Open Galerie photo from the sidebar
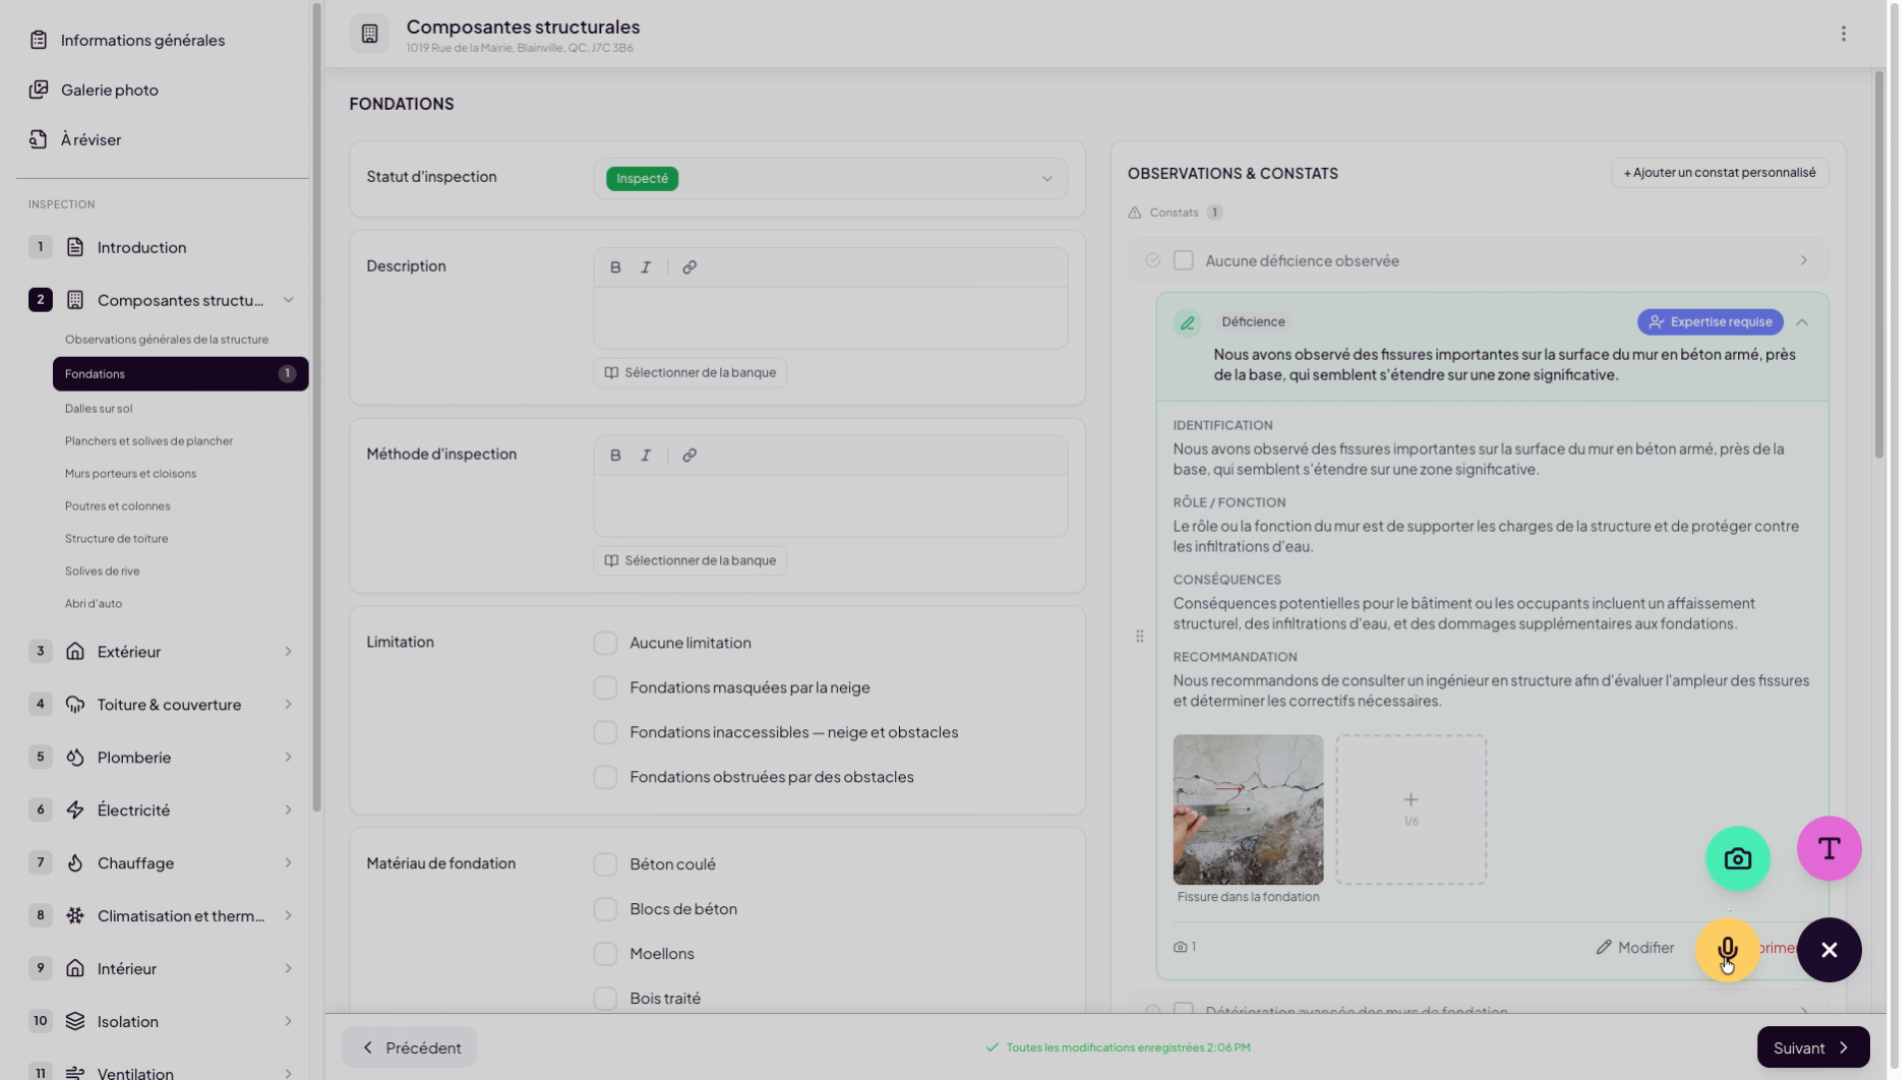1901x1080 pixels. 109,90
